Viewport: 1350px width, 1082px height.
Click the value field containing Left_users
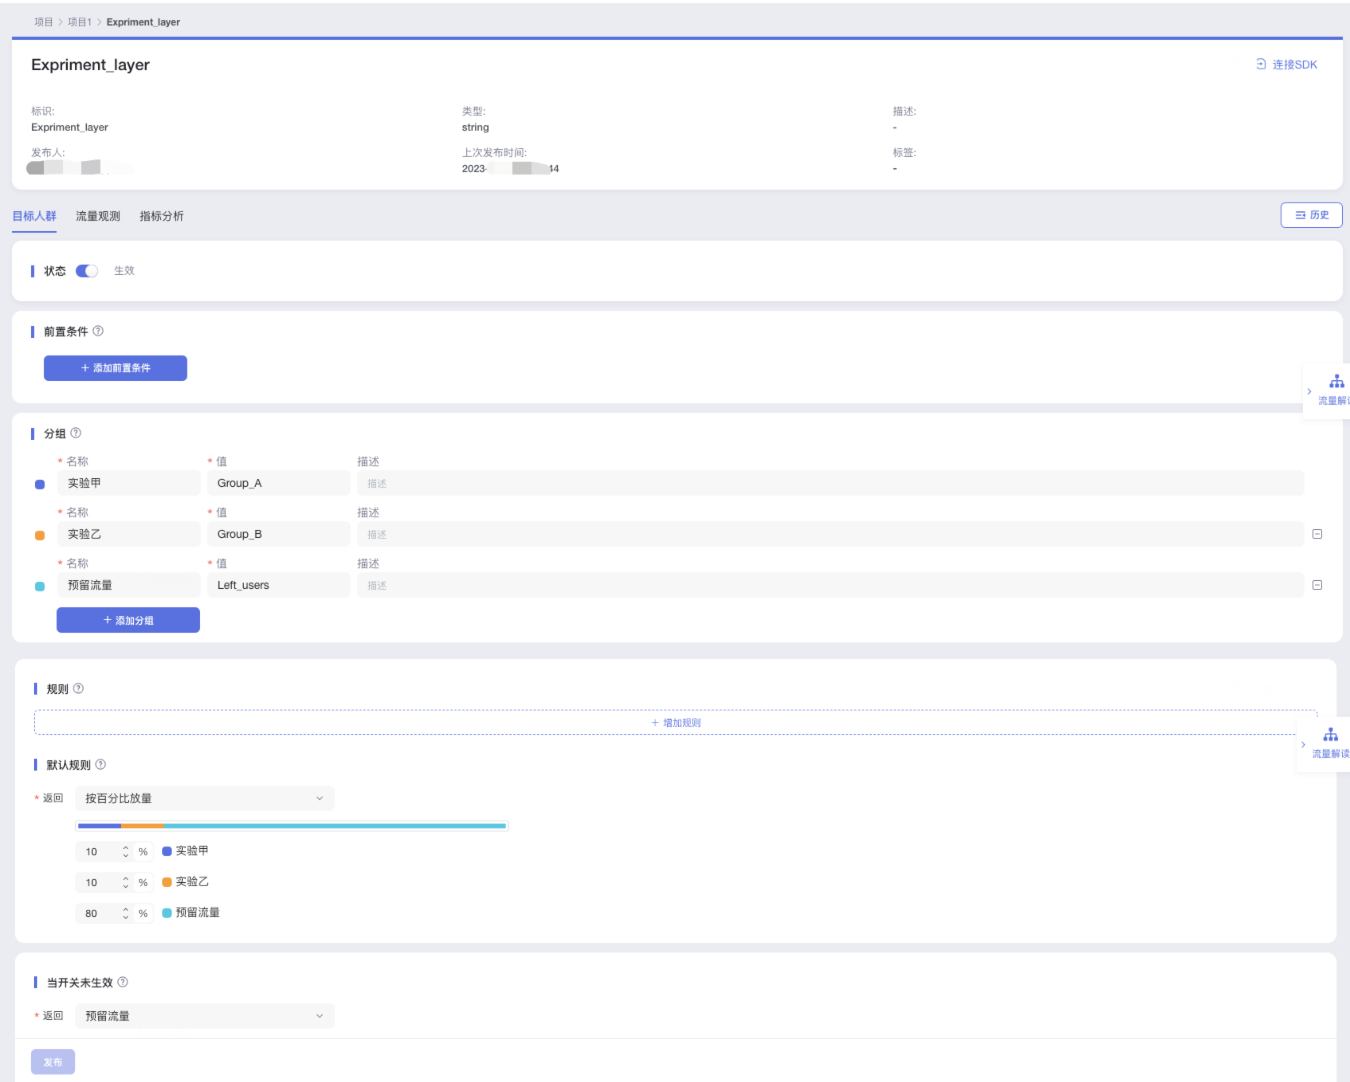click(x=278, y=585)
